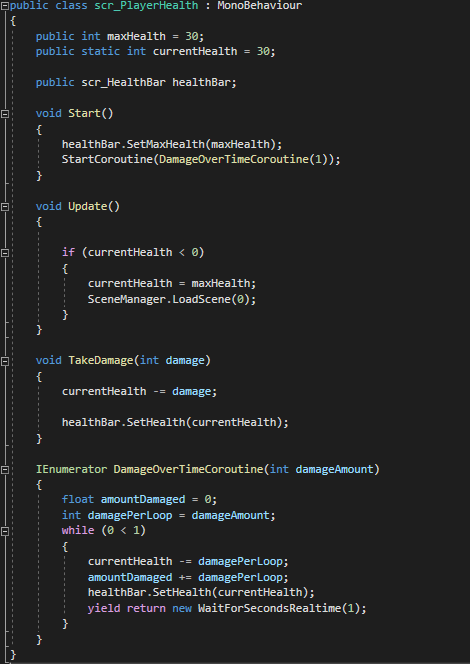Collapse the Start() method
This screenshot has height=664, width=470.
(5, 113)
